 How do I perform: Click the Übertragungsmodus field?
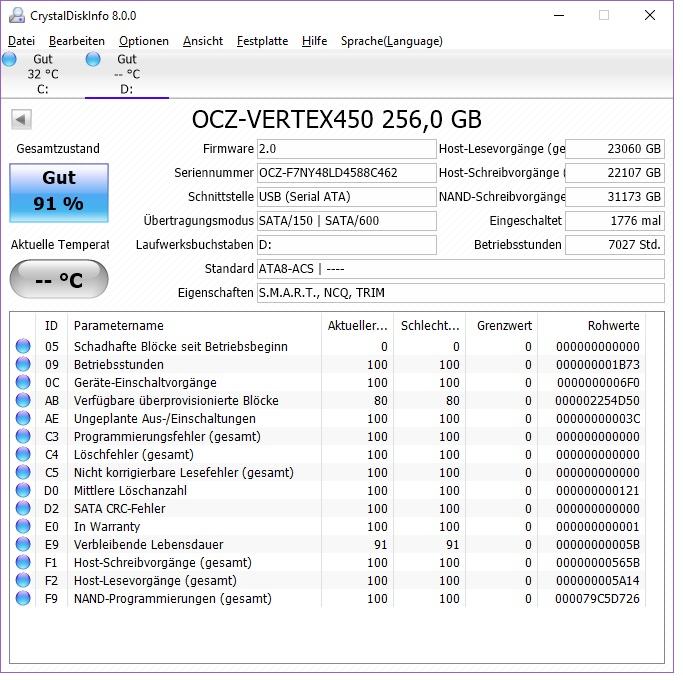click(x=346, y=221)
